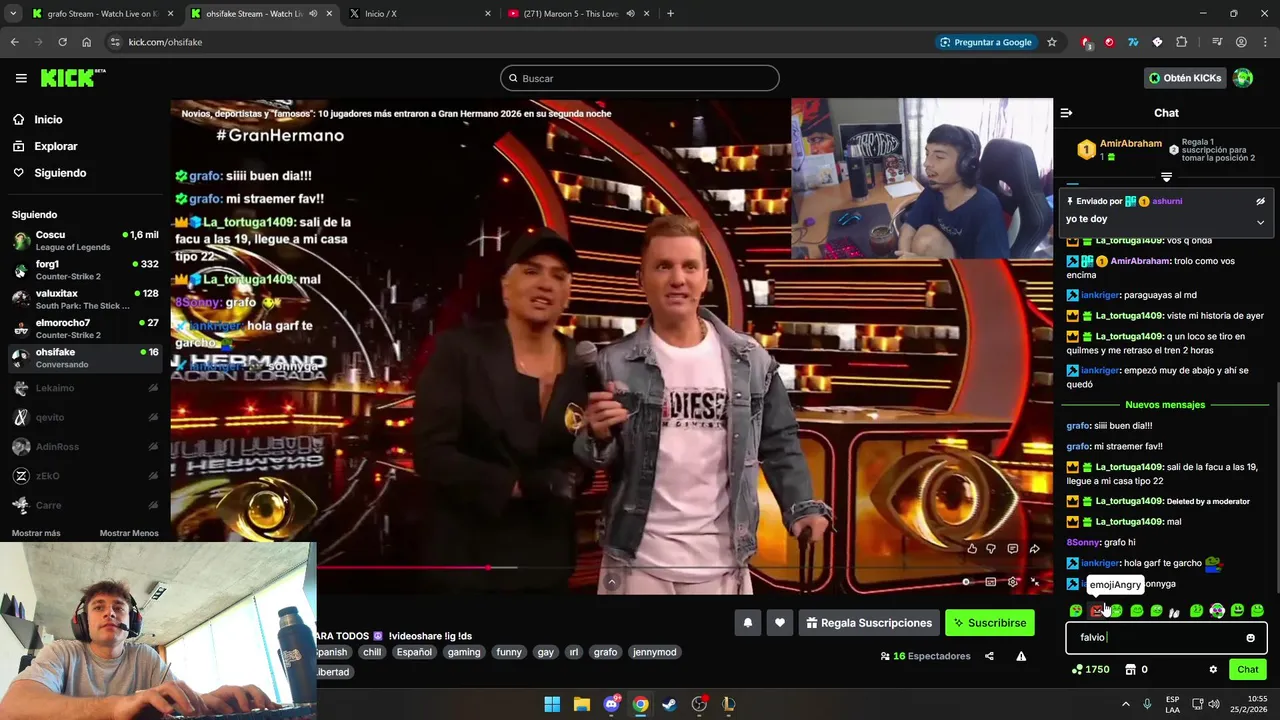The width and height of the screenshot is (1280, 720).
Task: Open the elmorocho7 channel in the sidebar
Action: pos(85,329)
